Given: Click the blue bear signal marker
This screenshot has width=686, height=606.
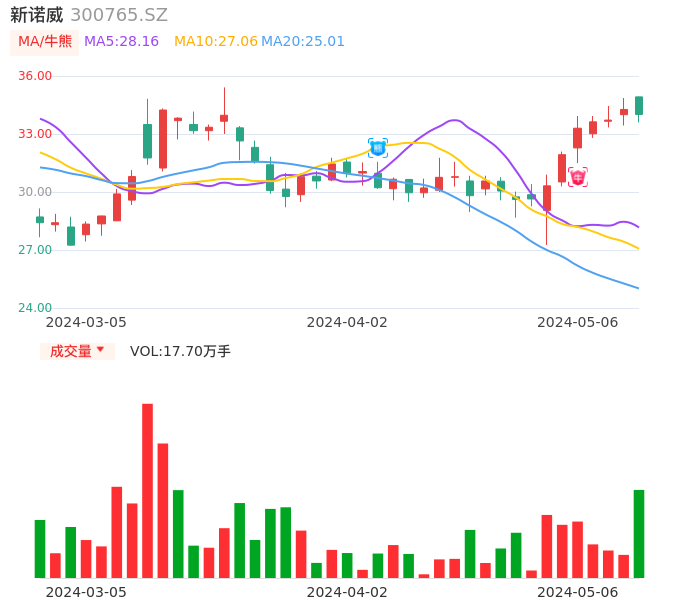Looking at the screenshot, I should 378,148.
